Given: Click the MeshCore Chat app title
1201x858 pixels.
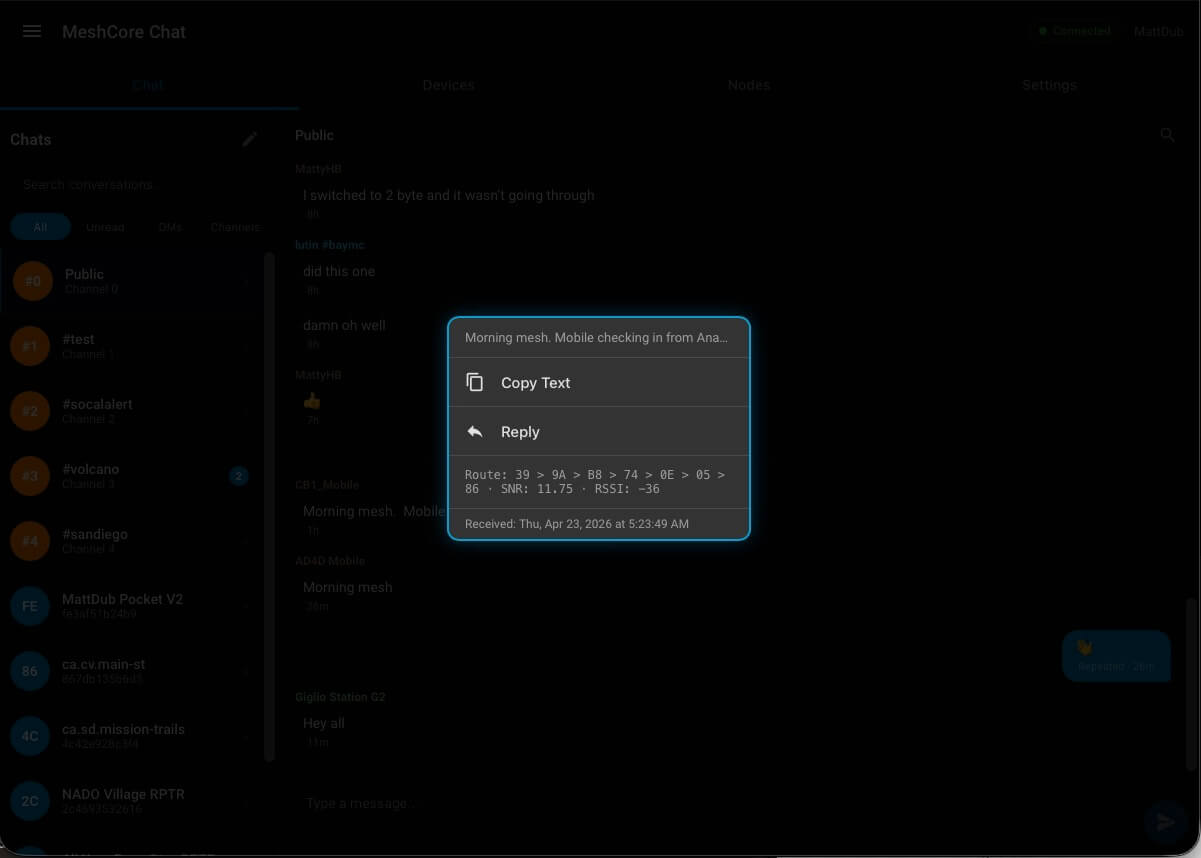Looking at the screenshot, I should tap(124, 32).
